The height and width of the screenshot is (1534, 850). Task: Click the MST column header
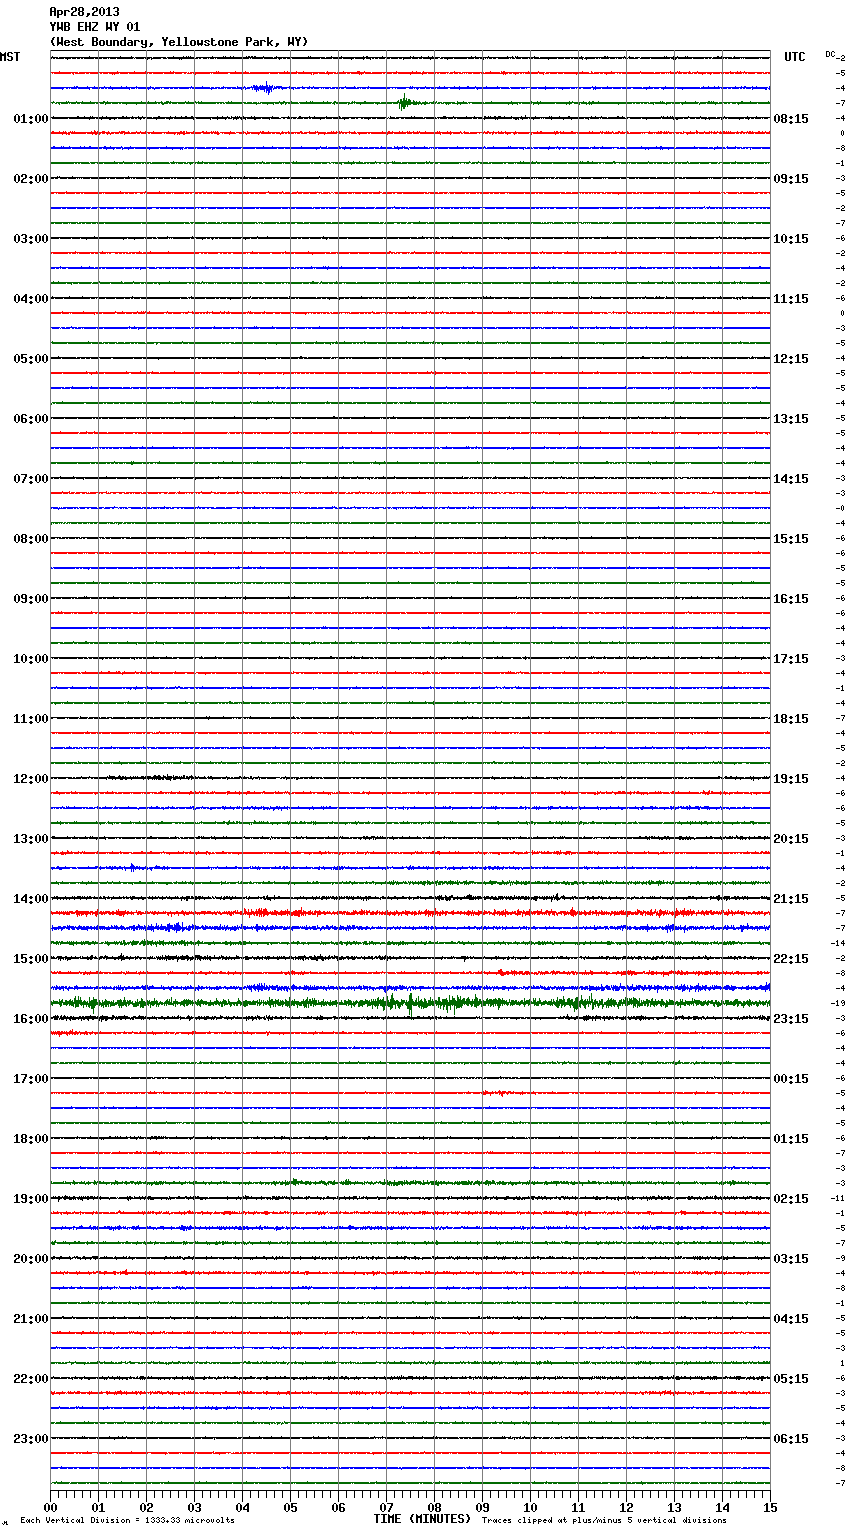(10, 57)
